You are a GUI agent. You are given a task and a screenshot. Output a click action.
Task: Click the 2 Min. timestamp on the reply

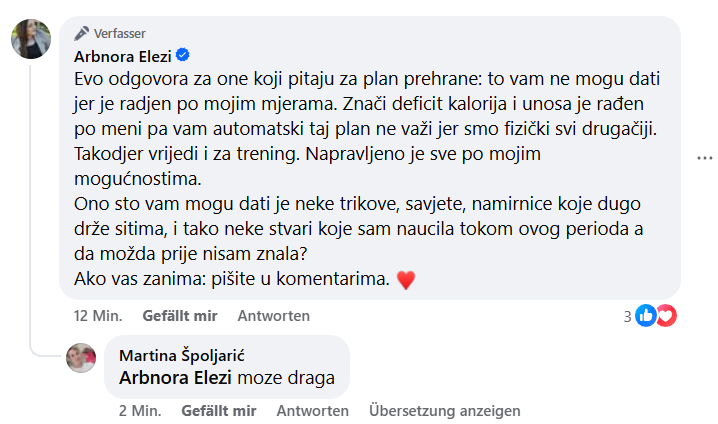tap(139, 411)
